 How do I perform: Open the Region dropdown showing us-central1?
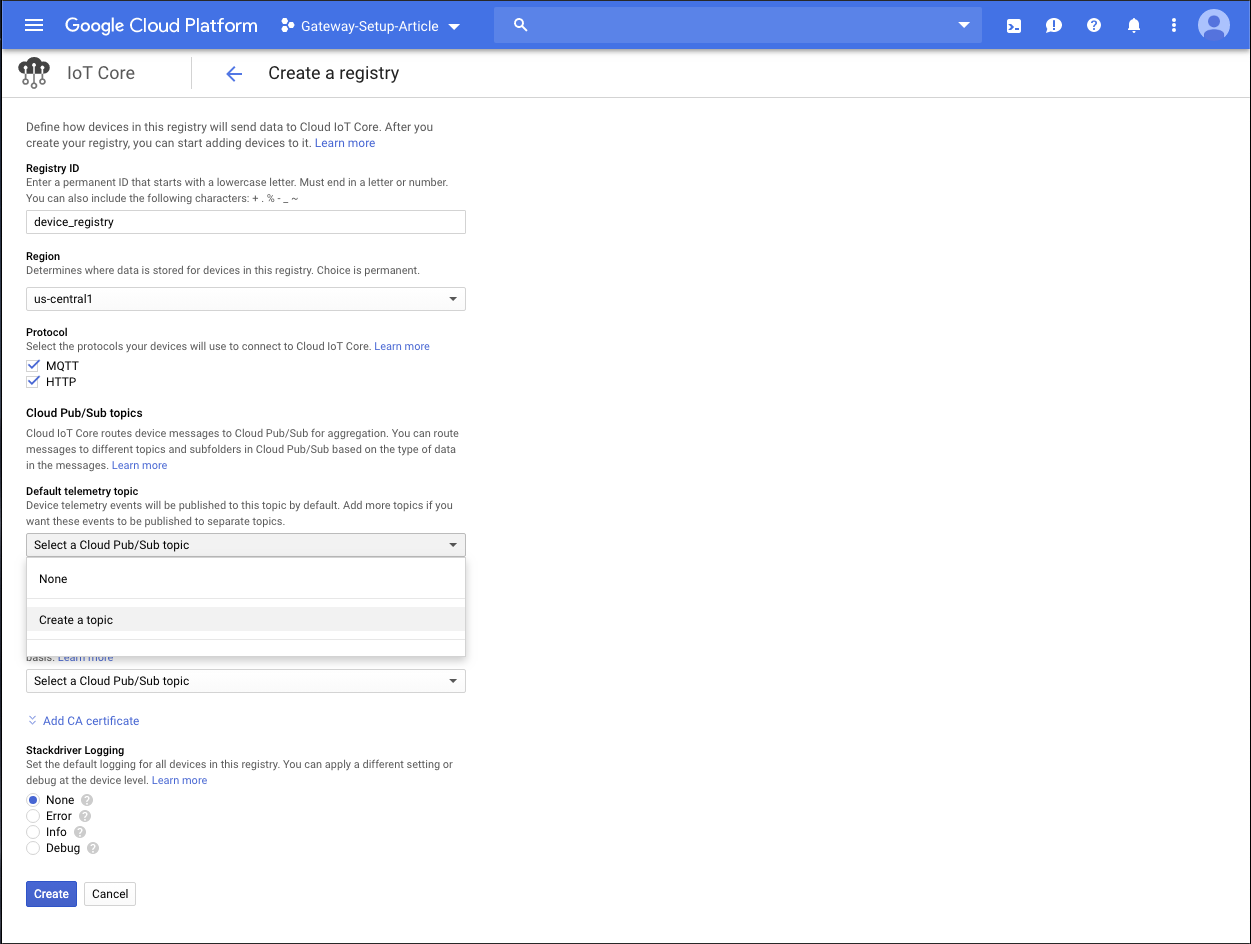click(245, 298)
